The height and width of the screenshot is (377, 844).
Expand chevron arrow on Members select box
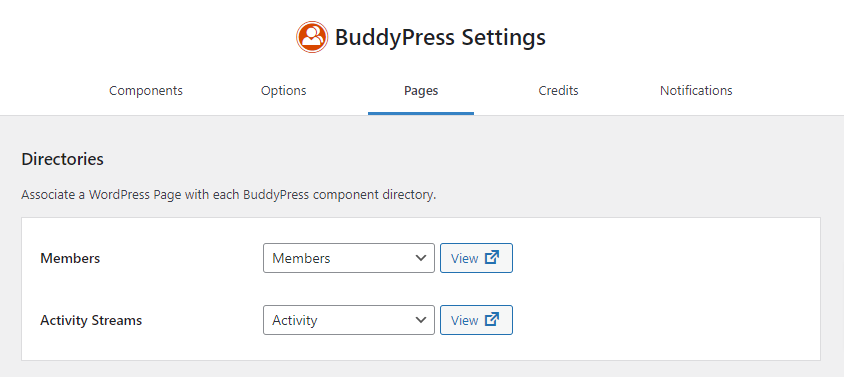pyautogui.click(x=421, y=258)
